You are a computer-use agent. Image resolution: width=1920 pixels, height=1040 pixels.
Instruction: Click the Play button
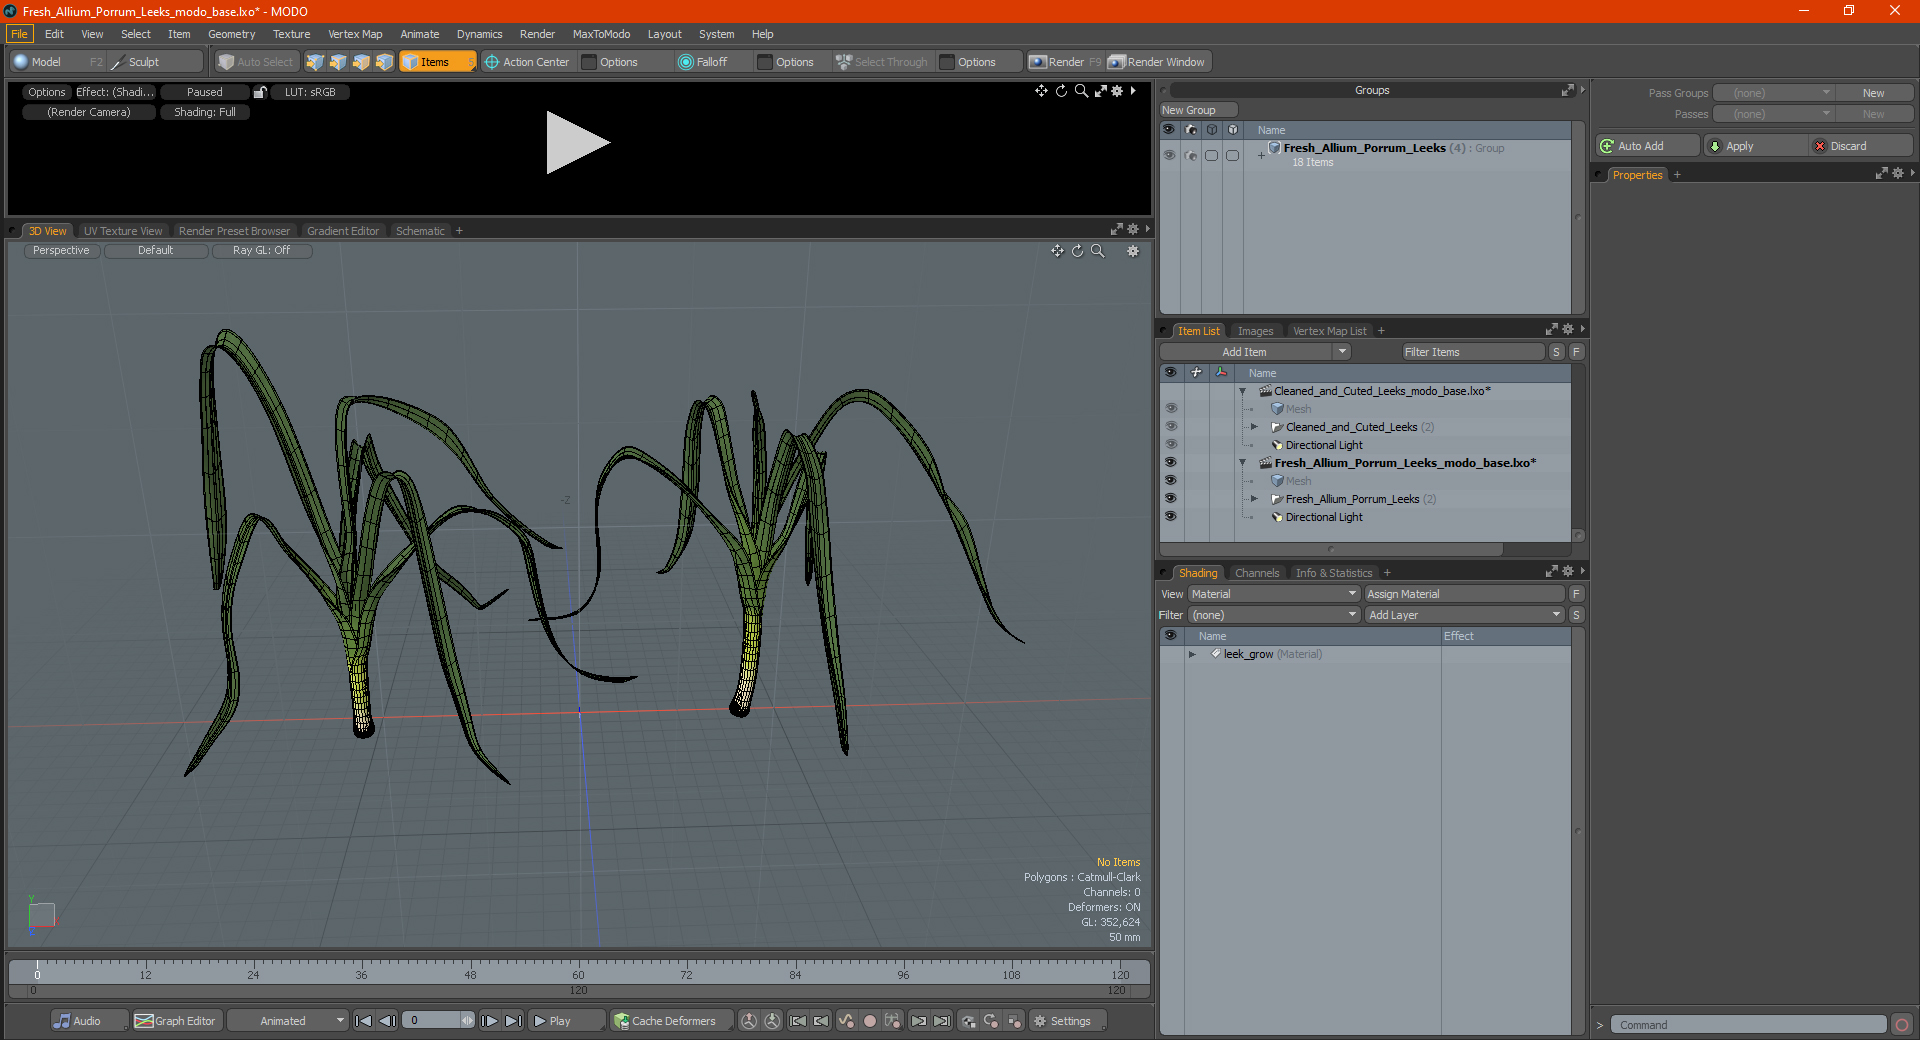(x=566, y=1021)
